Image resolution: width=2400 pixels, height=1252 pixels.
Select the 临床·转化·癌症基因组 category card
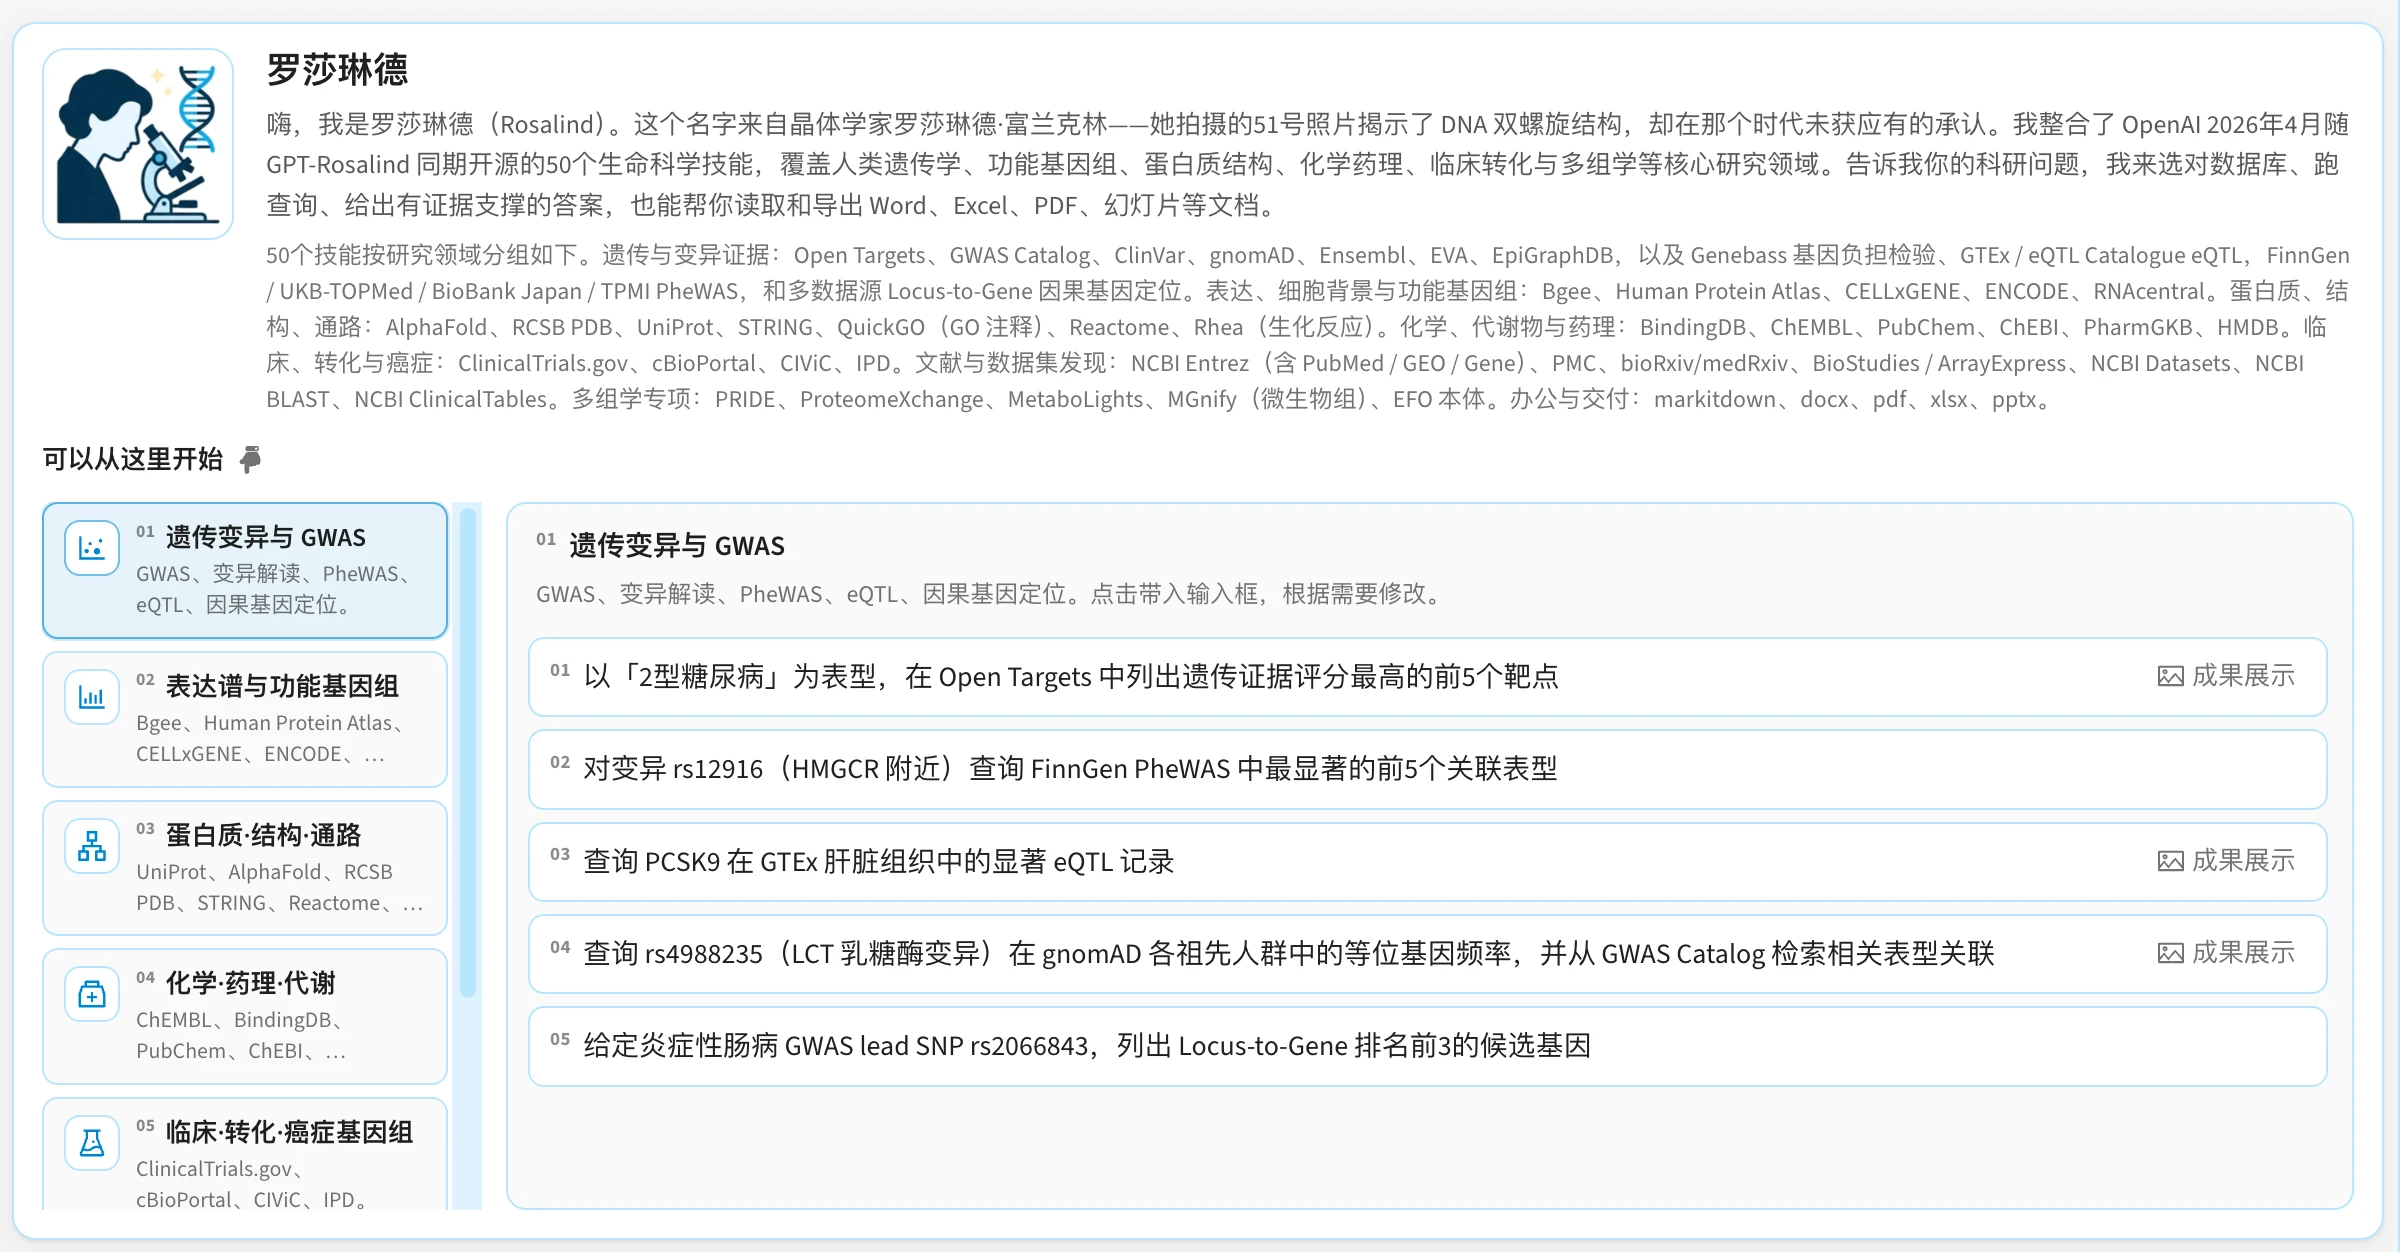coord(245,1155)
